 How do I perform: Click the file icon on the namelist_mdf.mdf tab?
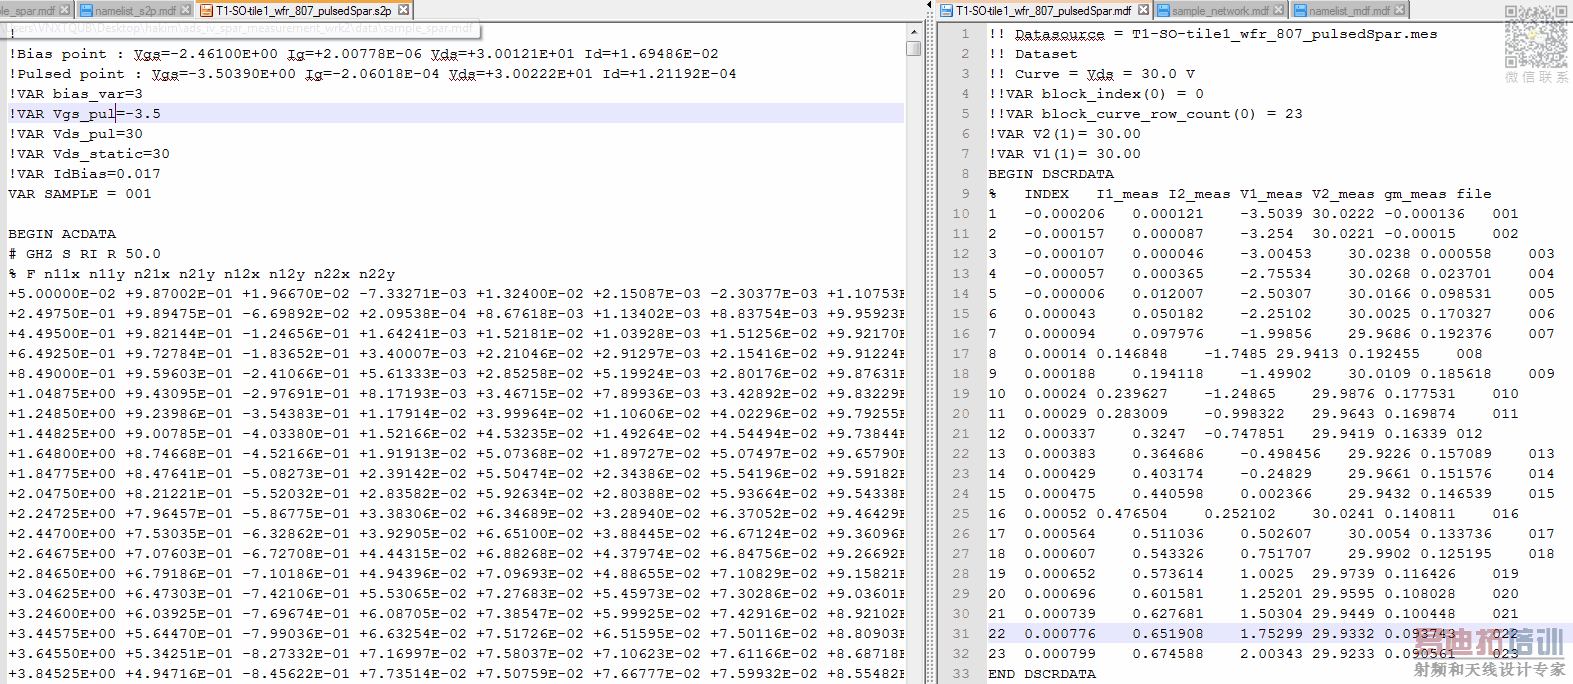1301,11
